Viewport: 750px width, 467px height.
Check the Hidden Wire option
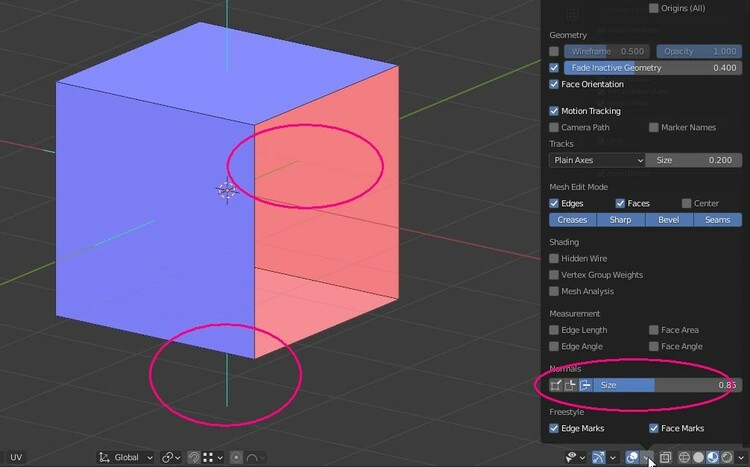click(x=555, y=259)
